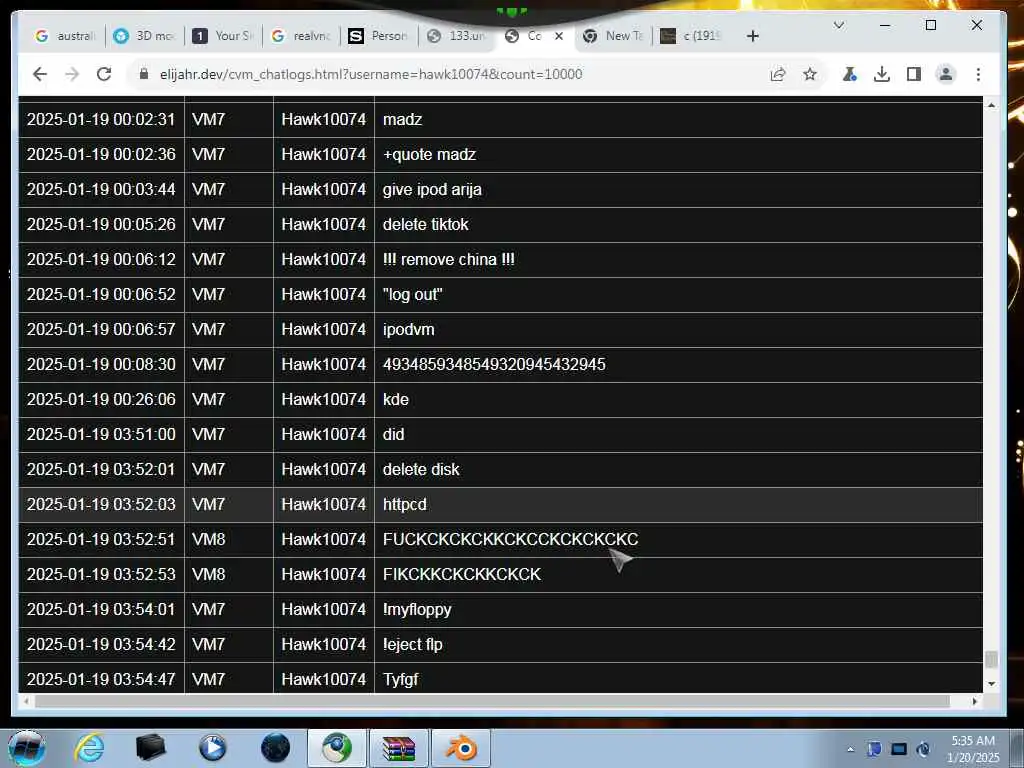The image size is (1024, 768).
Task: Show hidden system tray icons
Action: (x=850, y=750)
